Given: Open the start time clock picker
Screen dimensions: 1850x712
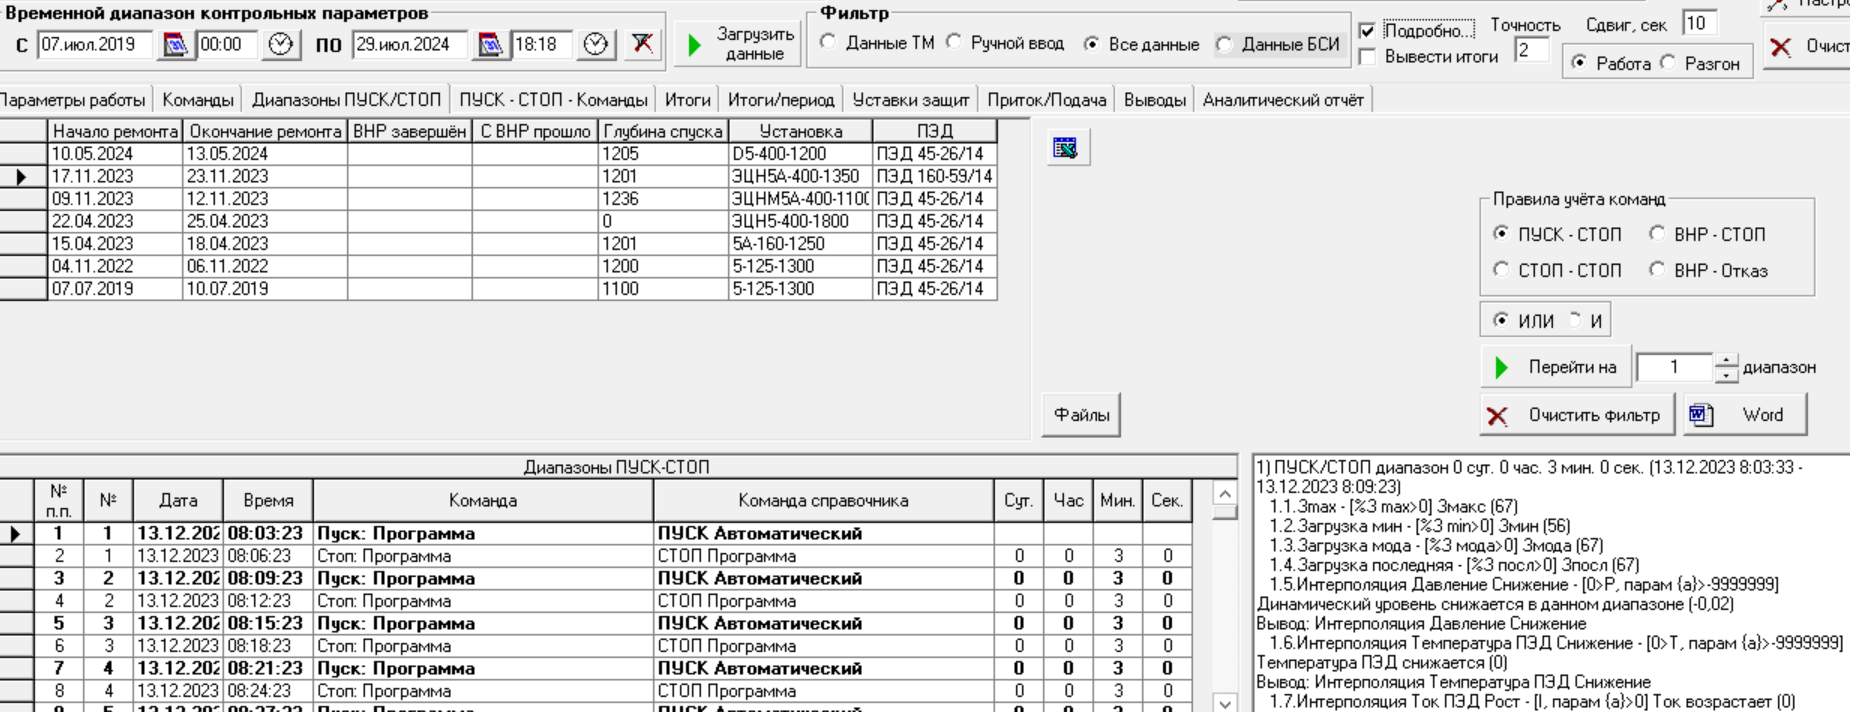Looking at the screenshot, I should tap(281, 45).
